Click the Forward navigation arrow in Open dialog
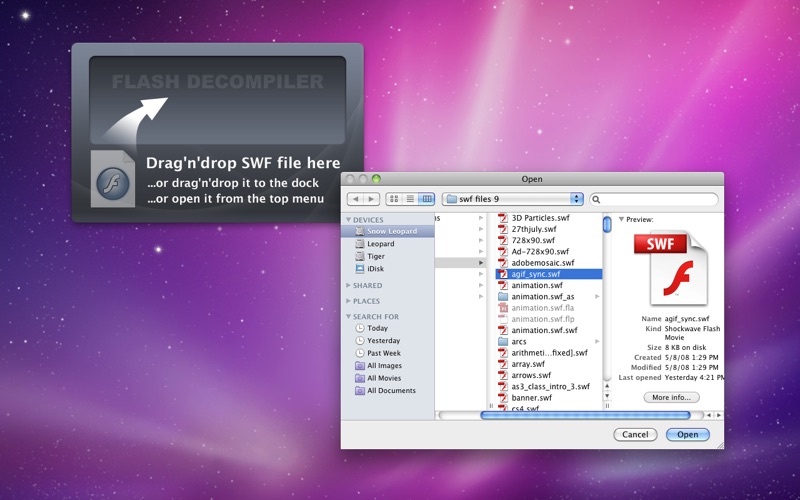Screen dimensions: 800x500 [371, 199]
